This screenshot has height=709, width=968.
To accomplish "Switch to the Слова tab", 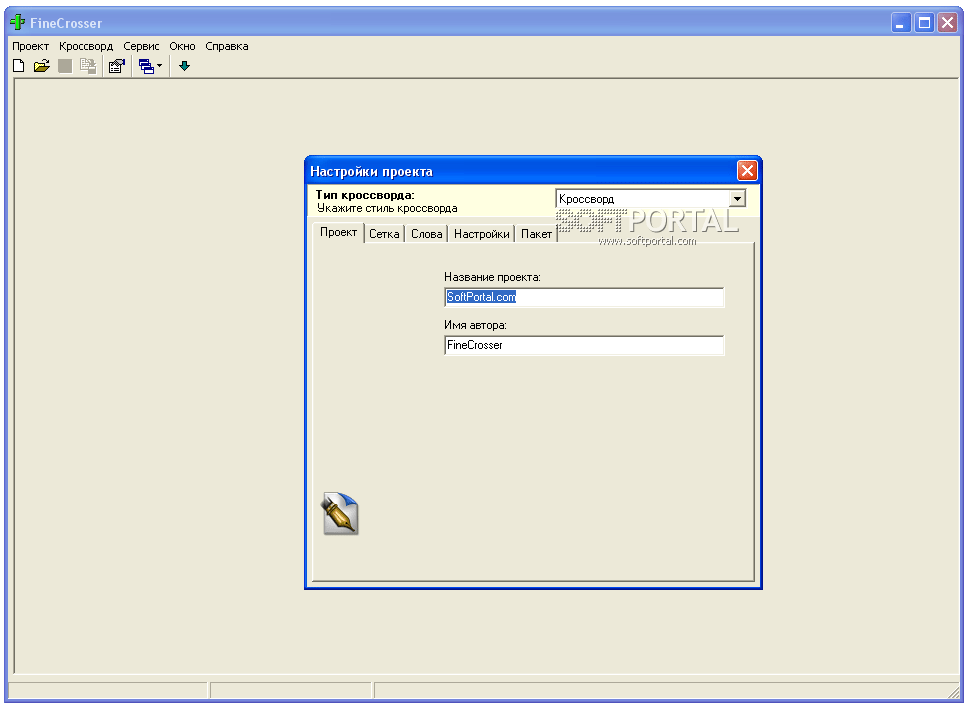I will click(427, 234).
